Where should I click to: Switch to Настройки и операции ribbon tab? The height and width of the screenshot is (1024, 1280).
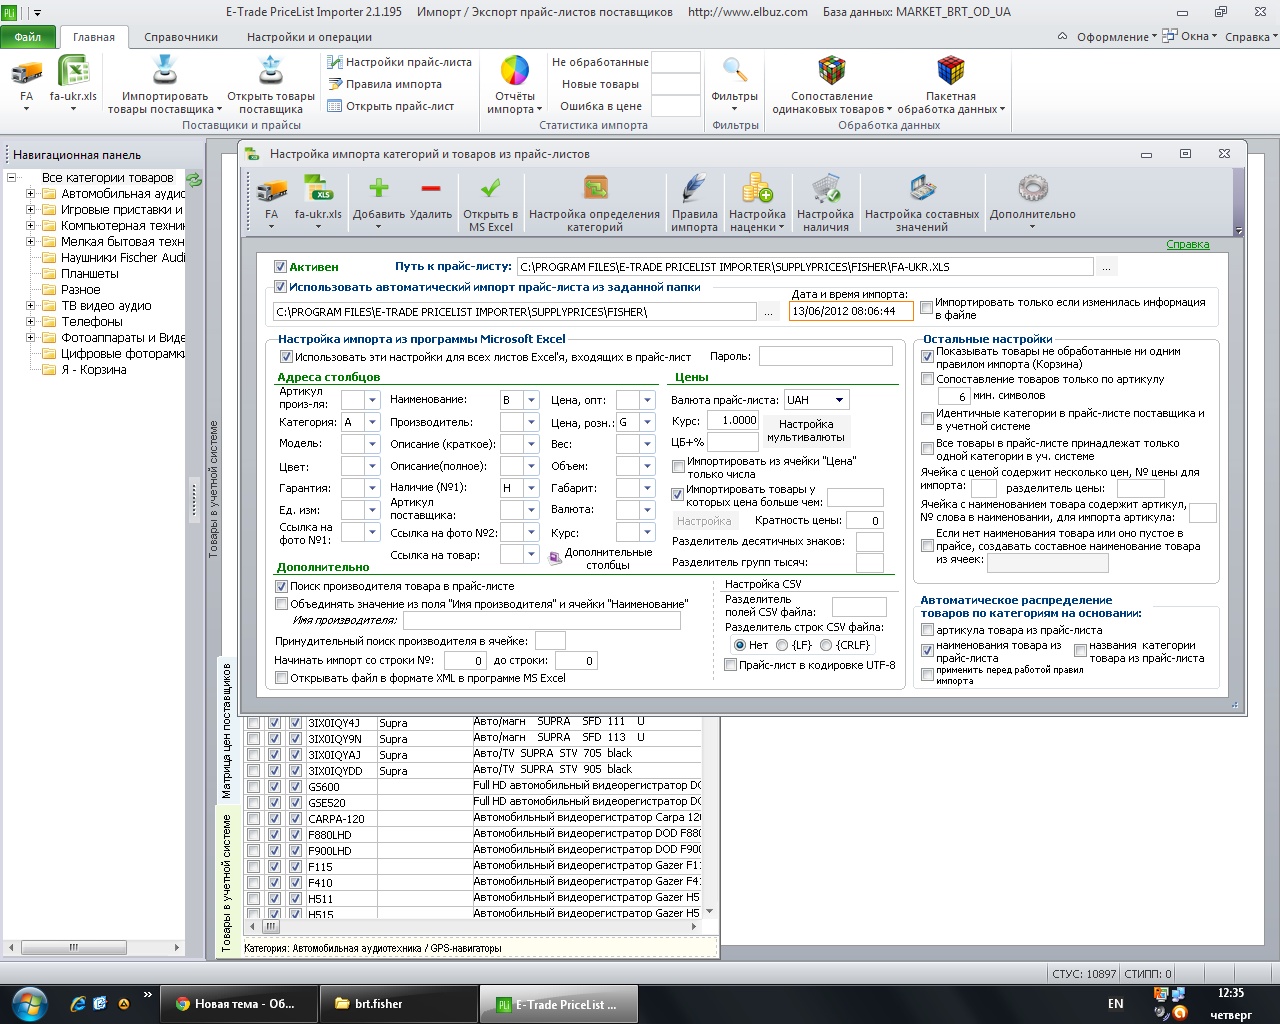point(309,37)
